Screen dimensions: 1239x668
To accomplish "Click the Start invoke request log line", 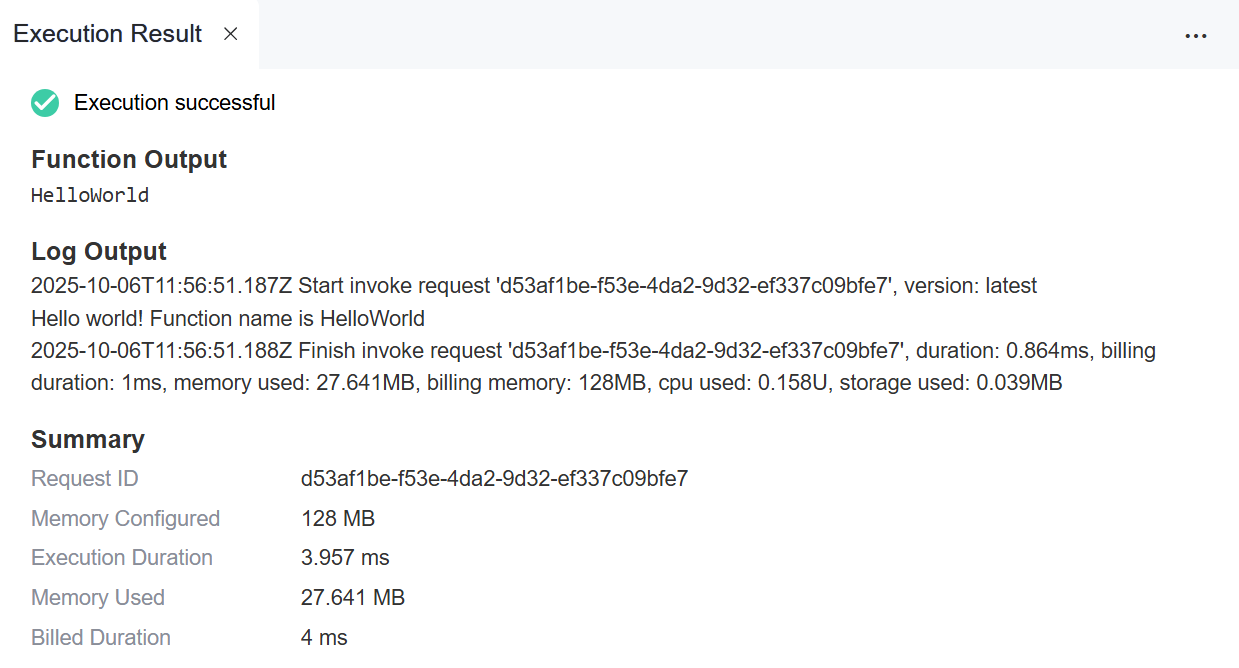I will tap(534, 286).
